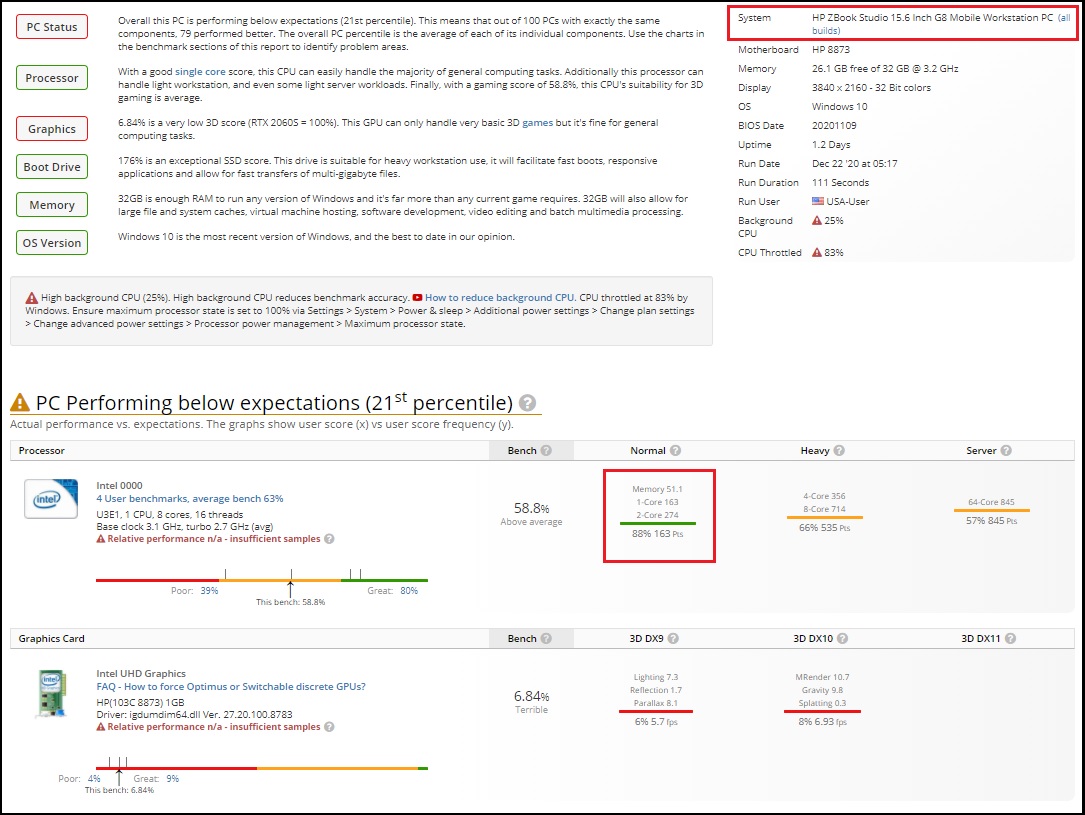Click the 3D DX10 help icon
1085x815 pixels.
842,639
